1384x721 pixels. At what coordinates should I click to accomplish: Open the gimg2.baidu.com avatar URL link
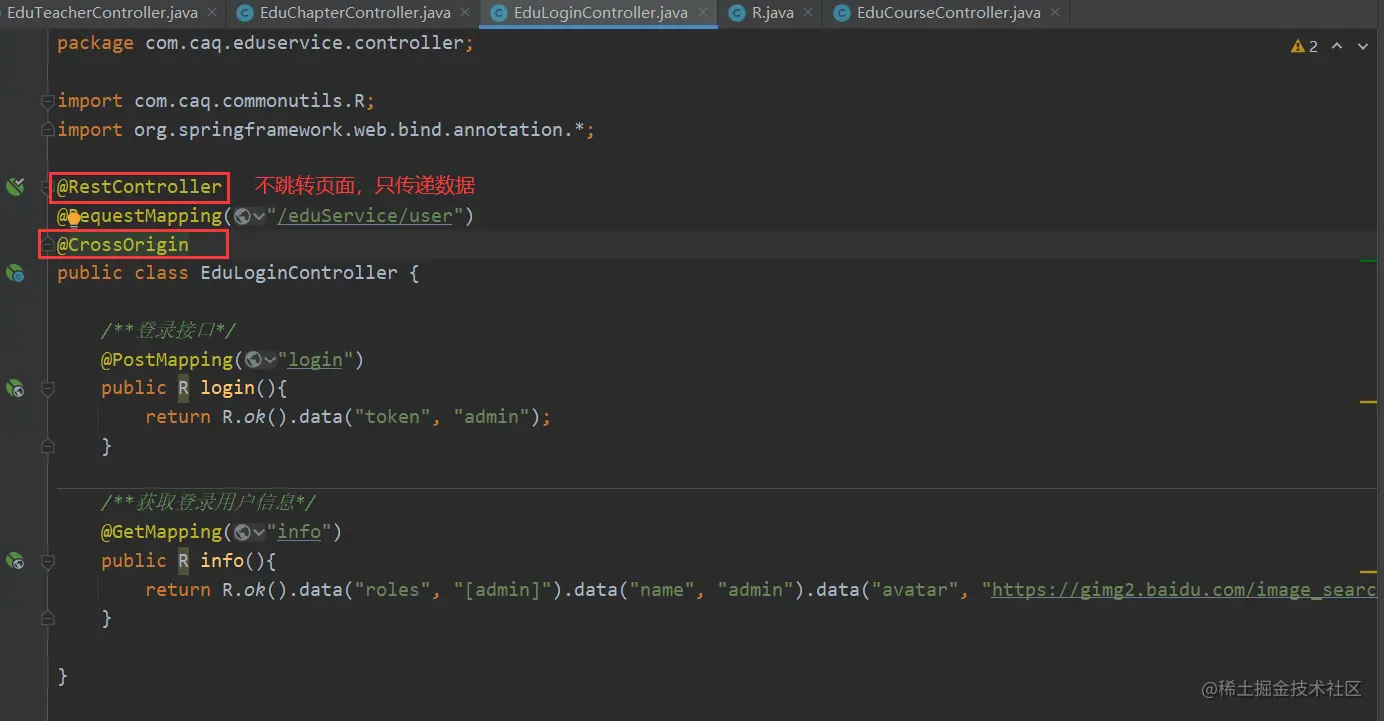(x=1184, y=590)
